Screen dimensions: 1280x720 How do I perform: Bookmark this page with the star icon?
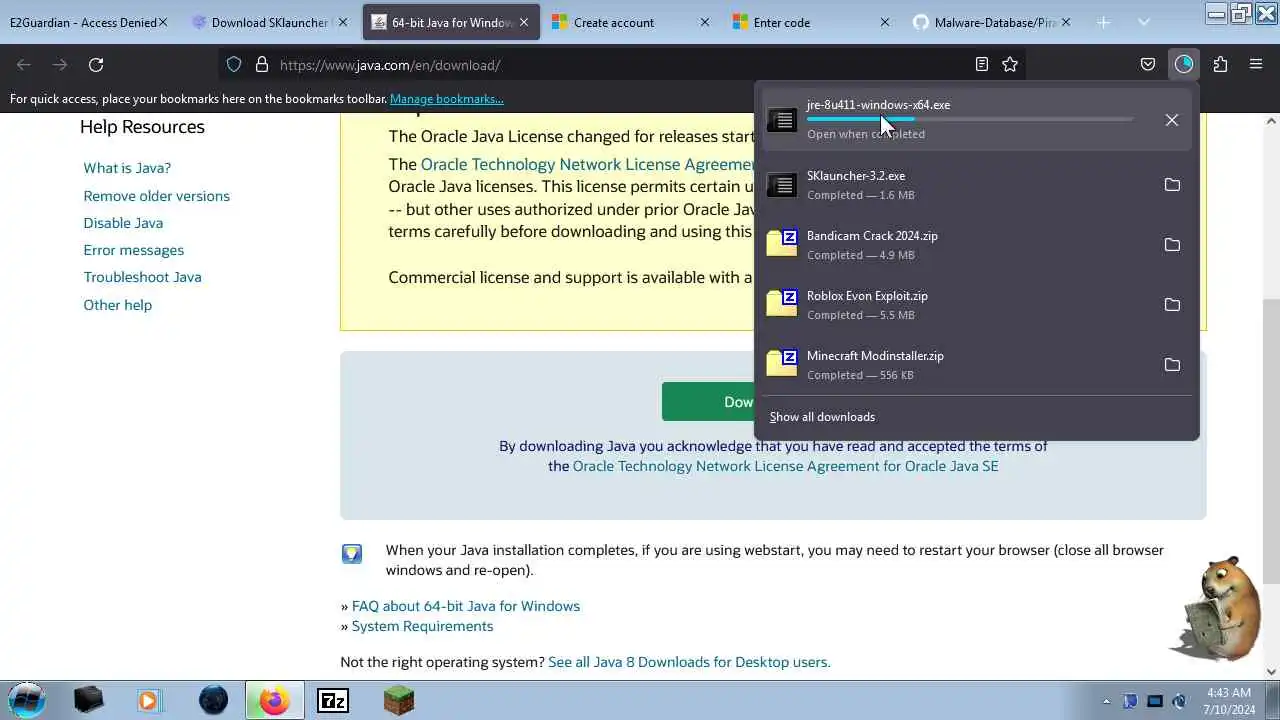pyautogui.click(x=1010, y=65)
